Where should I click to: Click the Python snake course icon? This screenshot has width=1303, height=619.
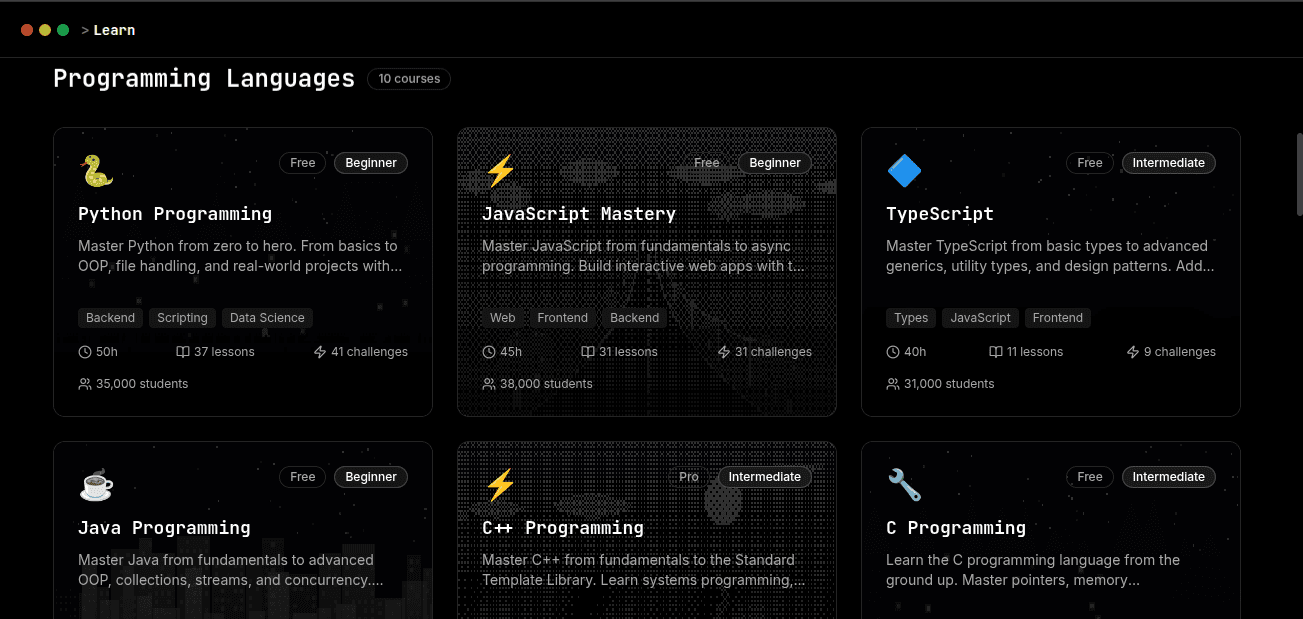point(96,171)
